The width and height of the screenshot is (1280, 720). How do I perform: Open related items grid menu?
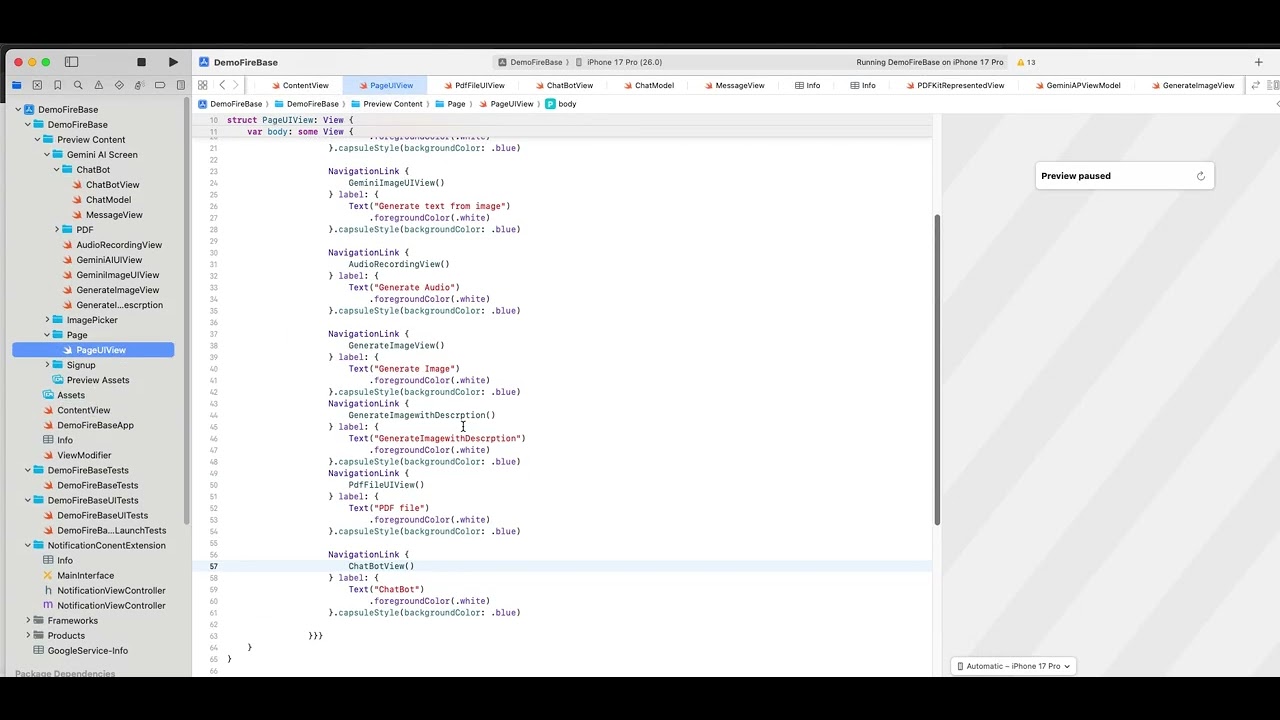[x=203, y=85]
